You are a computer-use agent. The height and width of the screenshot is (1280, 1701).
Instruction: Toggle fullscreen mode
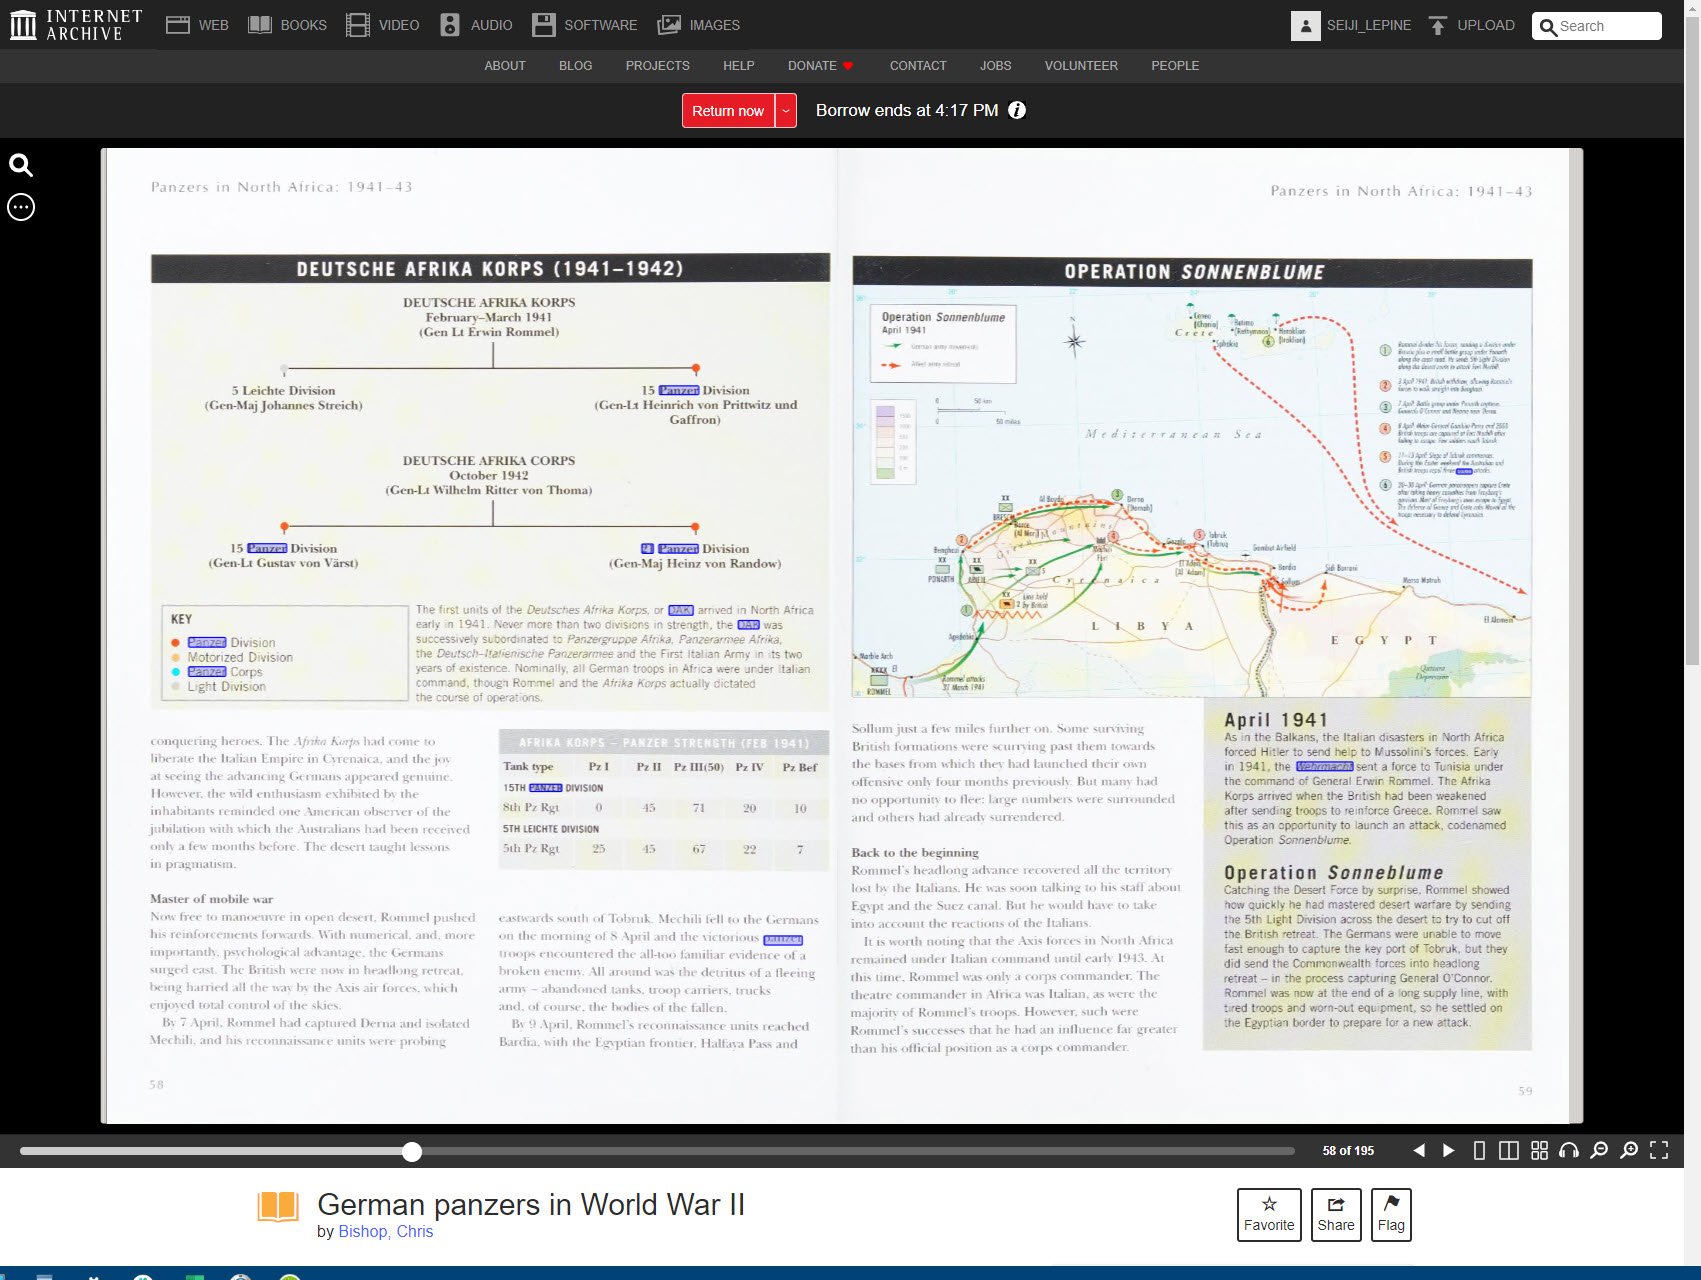(x=1659, y=1151)
